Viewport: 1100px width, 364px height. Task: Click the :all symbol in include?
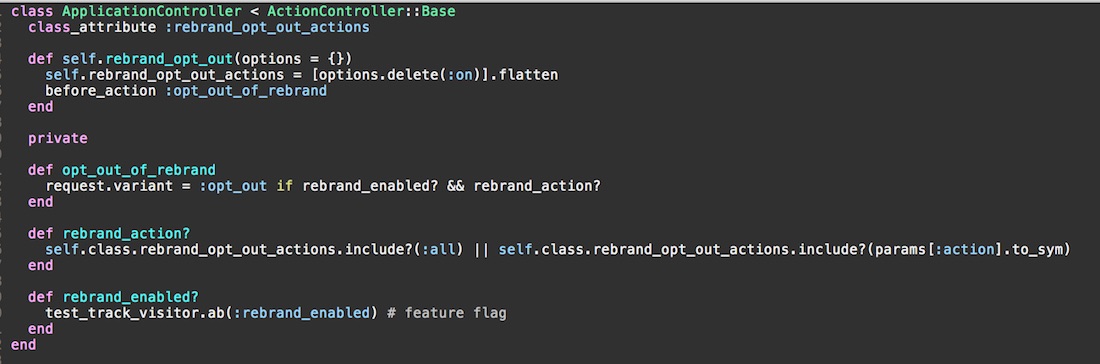click(438, 250)
